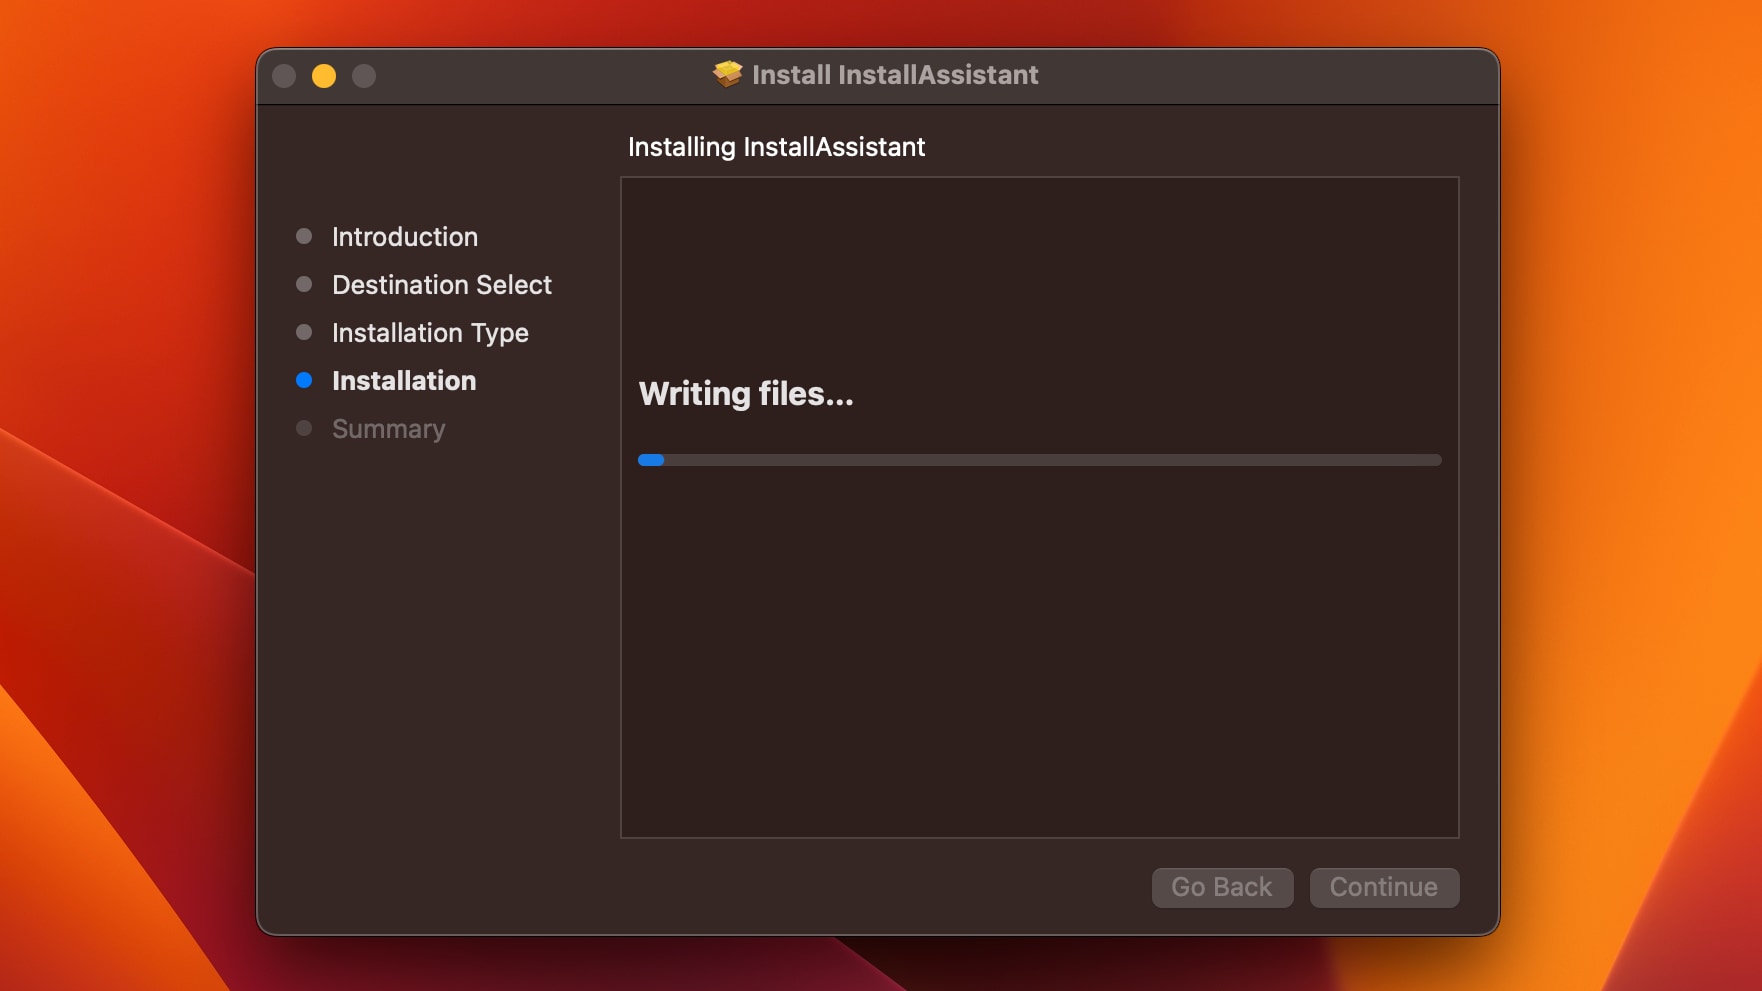
Task: Select the blue Installation step indicator
Action: [305, 380]
